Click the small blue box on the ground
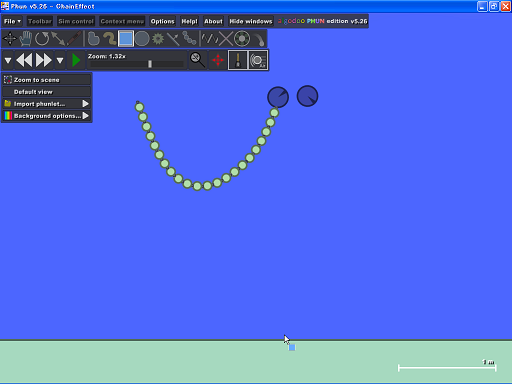This screenshot has height=384, width=512. pos(292,348)
